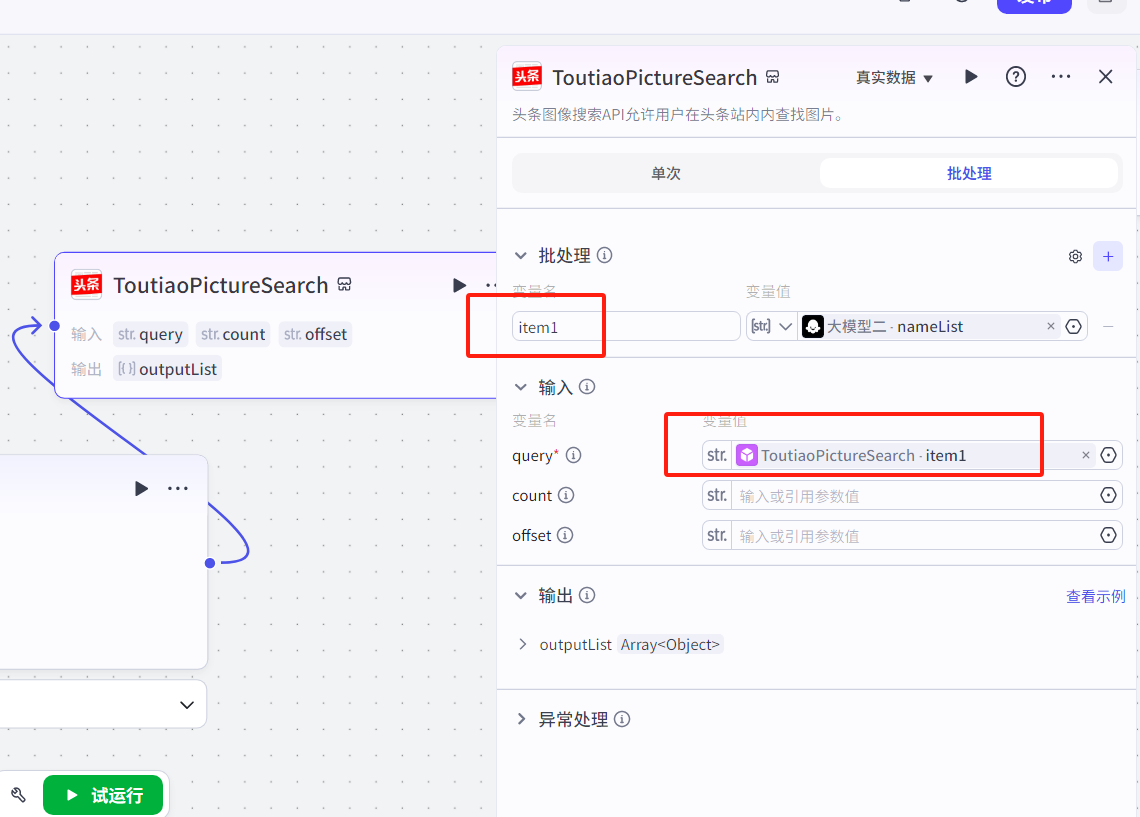Image resolution: width=1140 pixels, height=817 pixels.
Task: Click the 头条图像搜索API description text
Action: pyautogui.click(x=679, y=115)
